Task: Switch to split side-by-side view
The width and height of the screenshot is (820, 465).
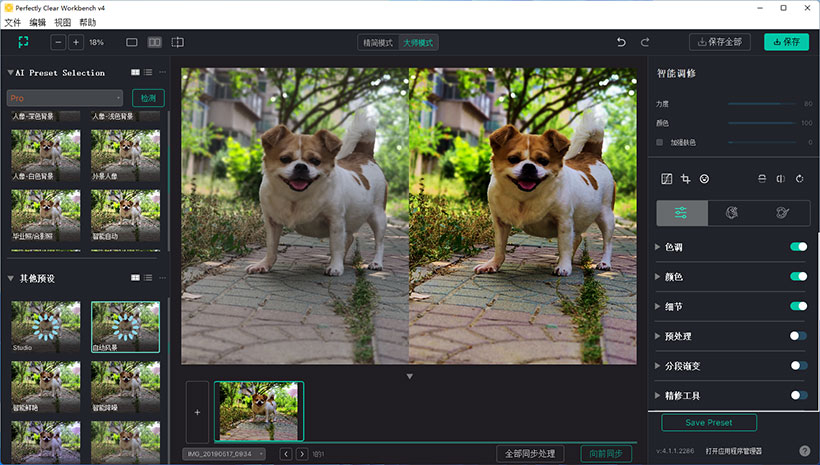Action: 154,42
